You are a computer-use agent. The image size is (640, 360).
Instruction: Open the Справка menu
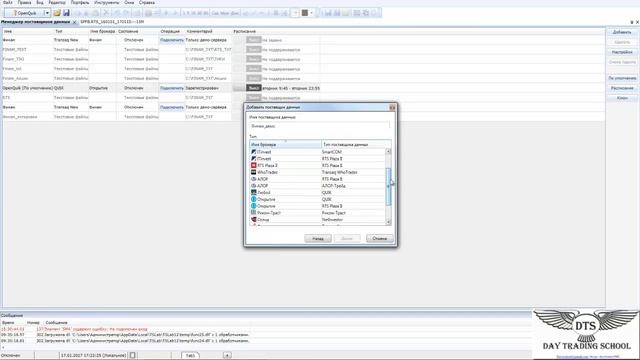147,2
